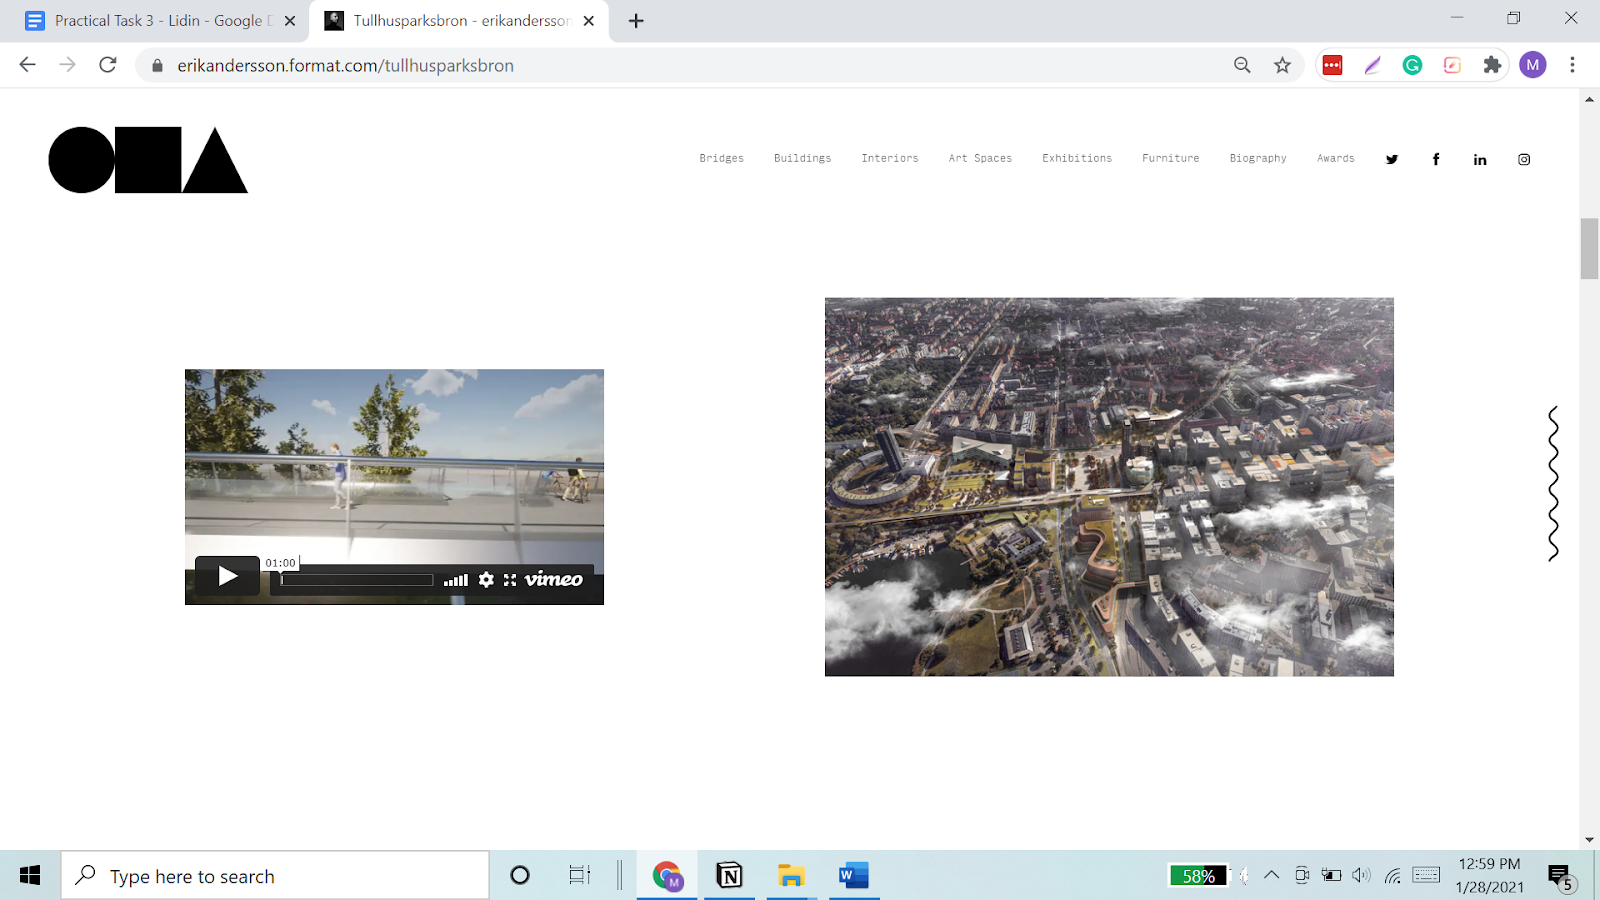1600x900 pixels.
Task: Open Word from the taskbar
Action: pyautogui.click(x=854, y=876)
